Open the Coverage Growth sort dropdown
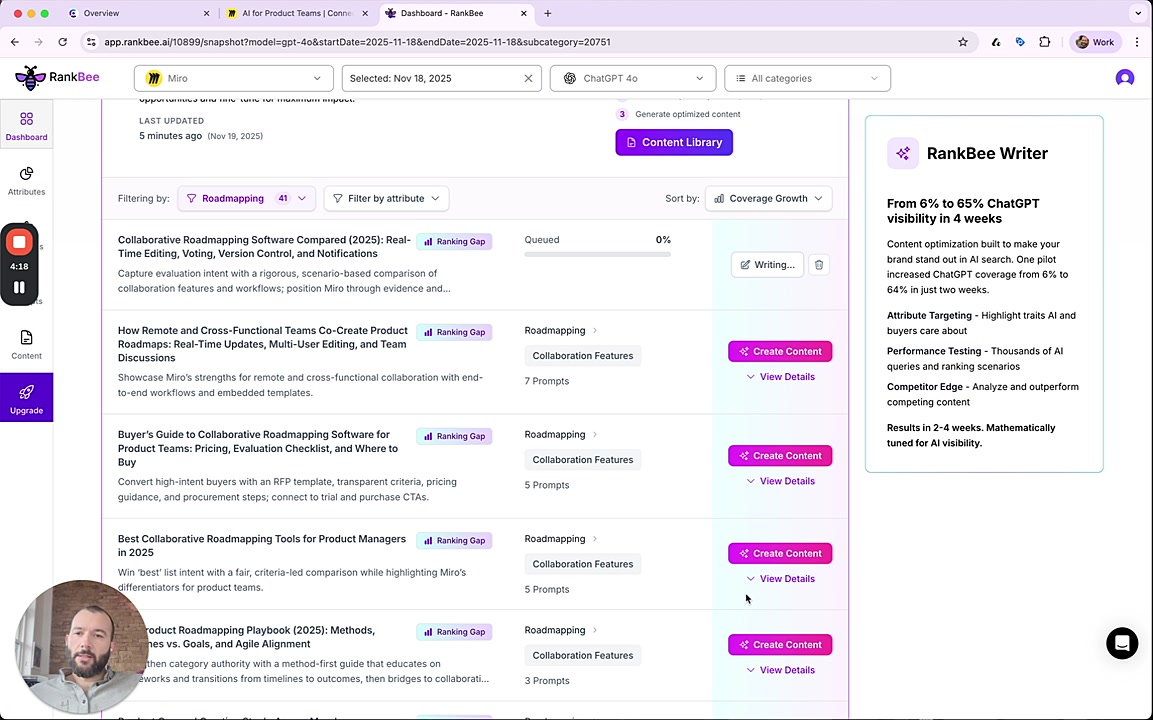 [x=768, y=198]
